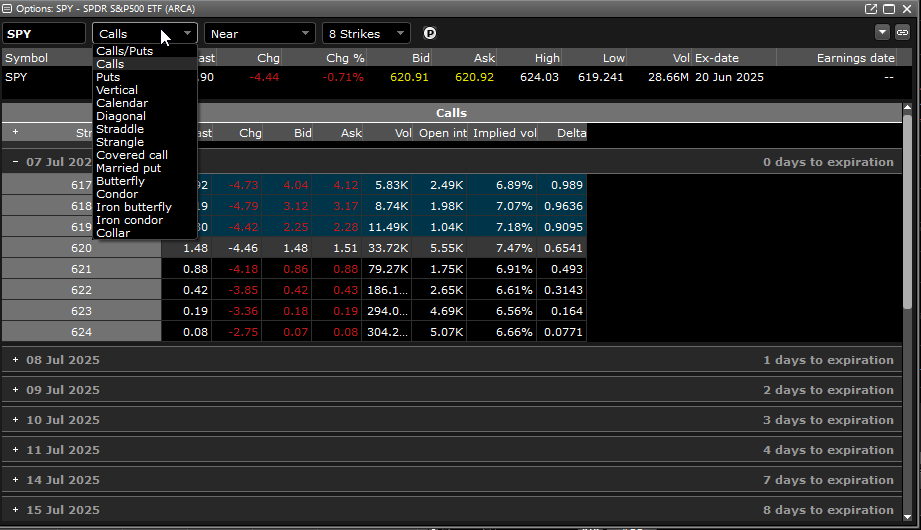The width and height of the screenshot is (921, 530).
Task: Click the P circle icon next to 8 Strikes
Action: (x=430, y=33)
